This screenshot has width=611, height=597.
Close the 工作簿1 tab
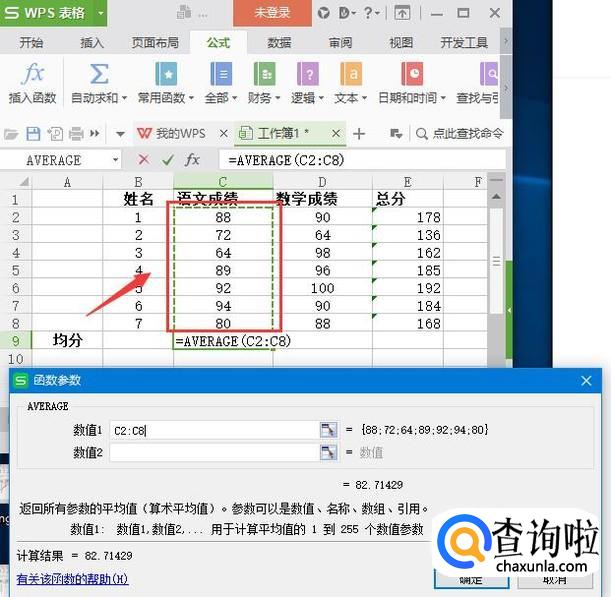click(x=336, y=134)
